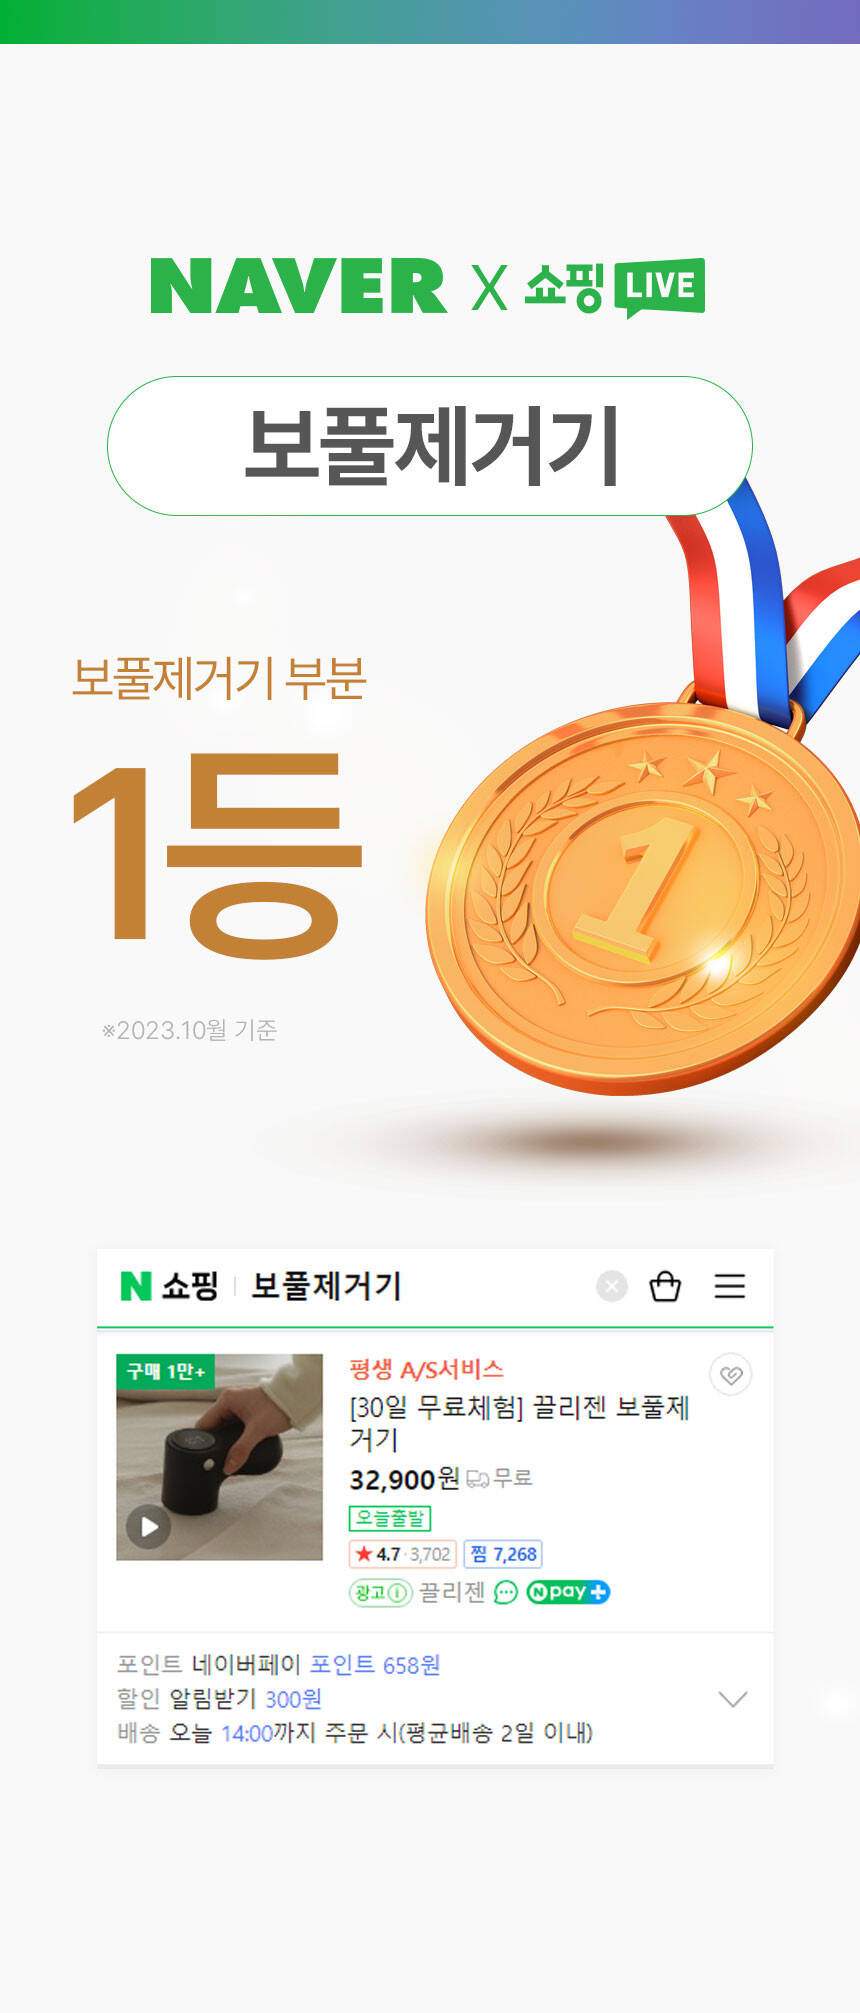Screen dimensions: 860x2013
Task: Open the 끌리젠 보풀제거기 product title
Action: (519, 1423)
